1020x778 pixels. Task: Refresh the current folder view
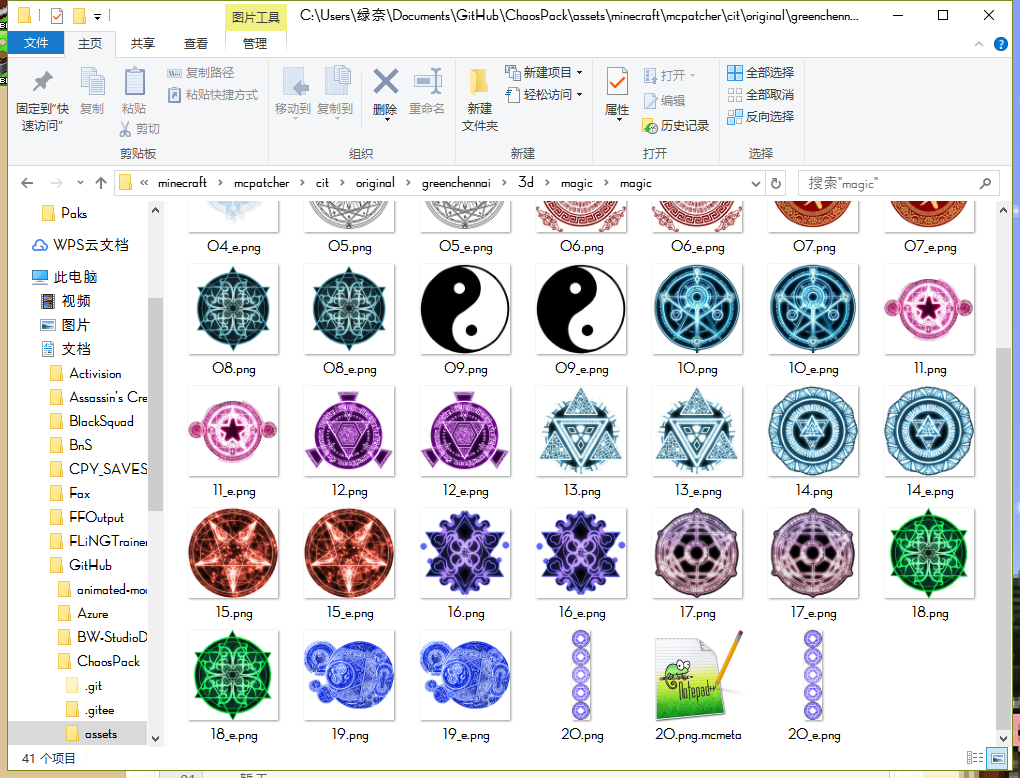776,183
